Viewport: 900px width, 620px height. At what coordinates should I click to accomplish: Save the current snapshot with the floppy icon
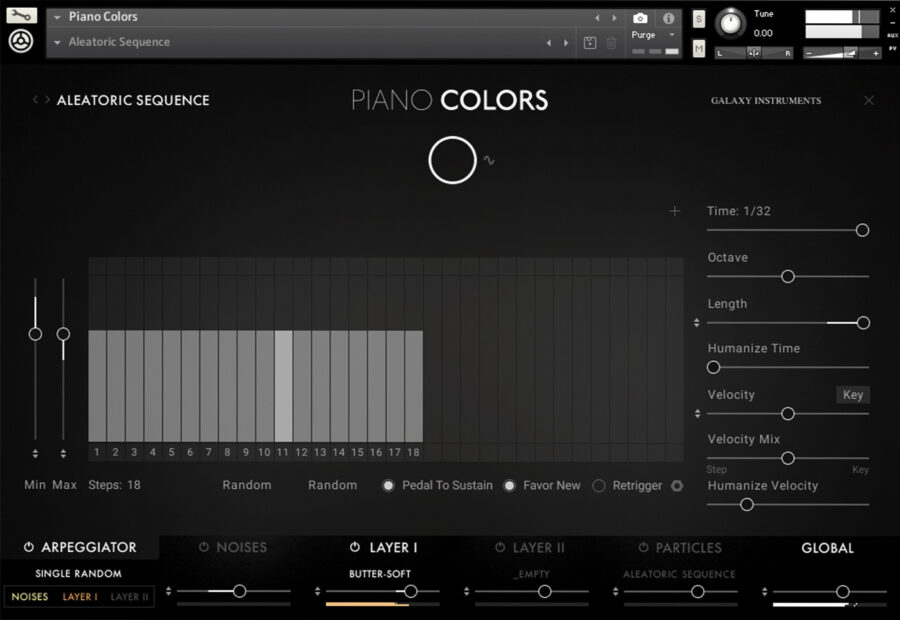click(x=589, y=42)
